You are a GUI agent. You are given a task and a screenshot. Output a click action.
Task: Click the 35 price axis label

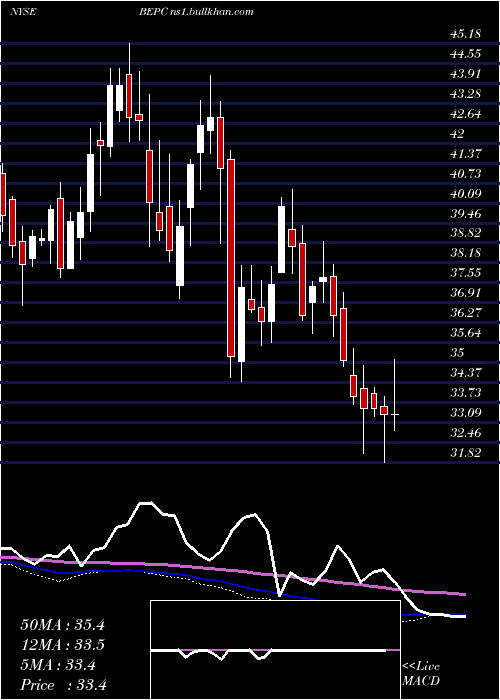coord(457,353)
